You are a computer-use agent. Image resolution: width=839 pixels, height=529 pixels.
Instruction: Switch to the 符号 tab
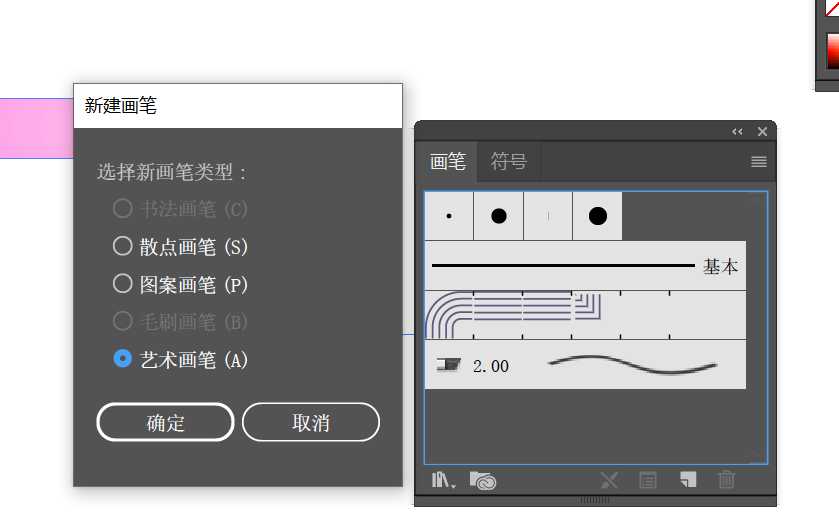click(x=509, y=161)
